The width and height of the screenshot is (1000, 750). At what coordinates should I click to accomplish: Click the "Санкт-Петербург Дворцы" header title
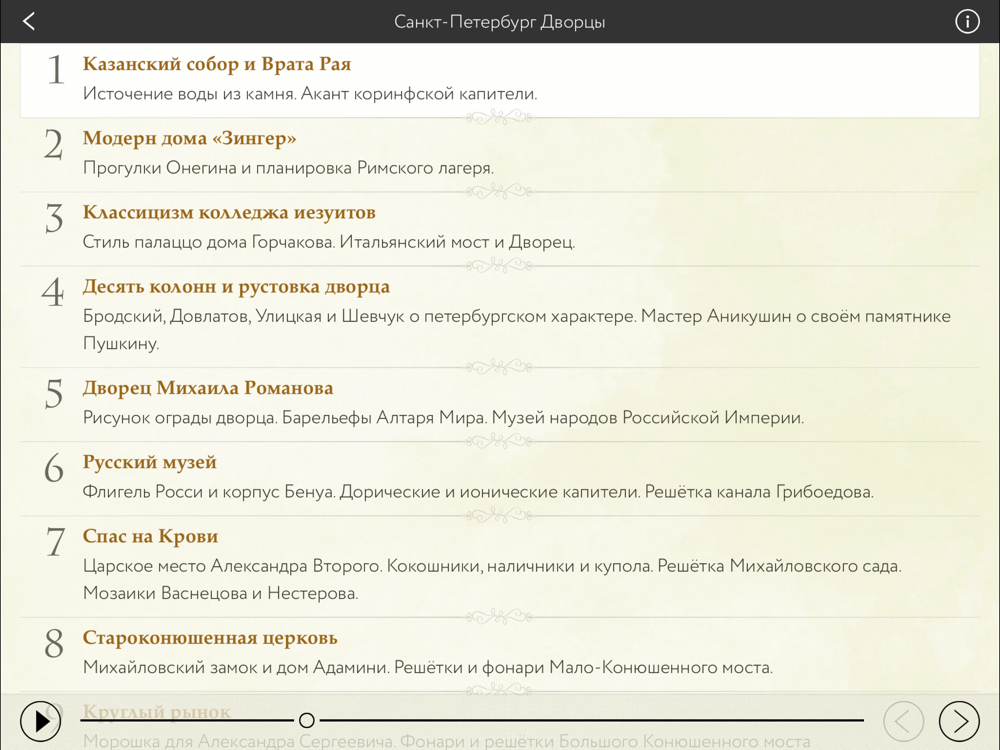click(x=499, y=22)
